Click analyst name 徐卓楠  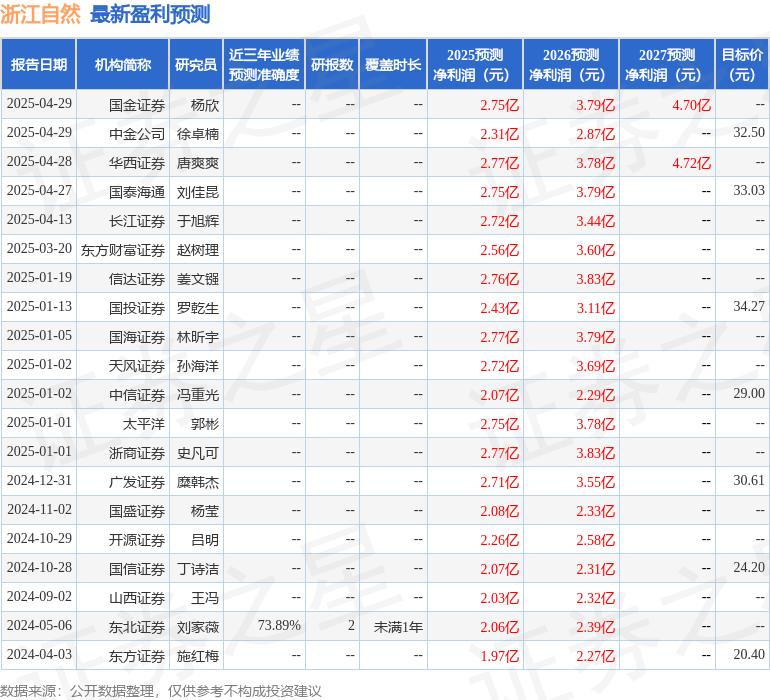(197, 134)
